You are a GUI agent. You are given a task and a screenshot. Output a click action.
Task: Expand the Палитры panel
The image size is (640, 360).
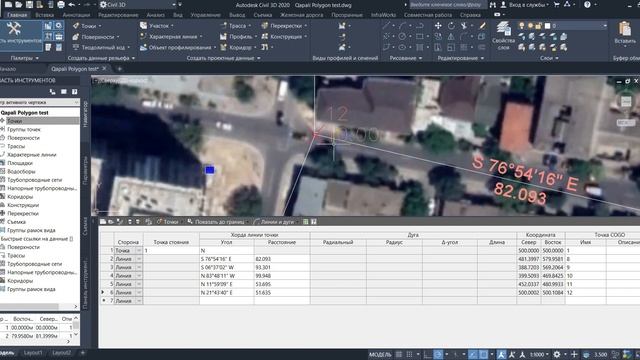point(24,58)
